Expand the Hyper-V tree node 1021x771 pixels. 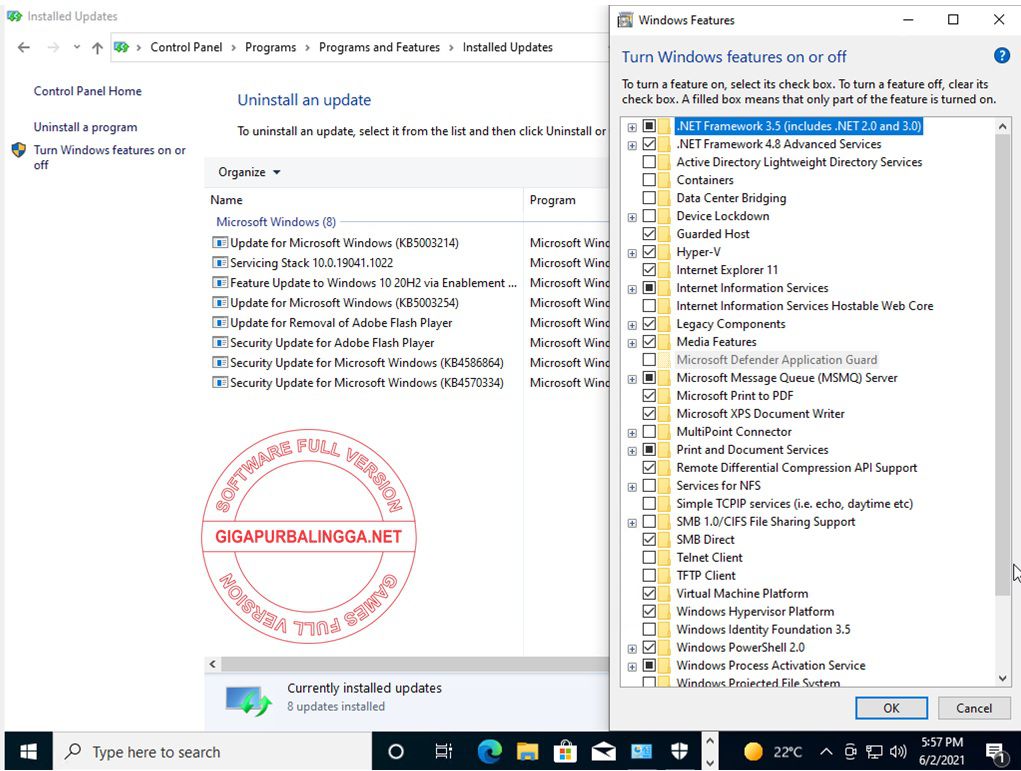point(632,253)
